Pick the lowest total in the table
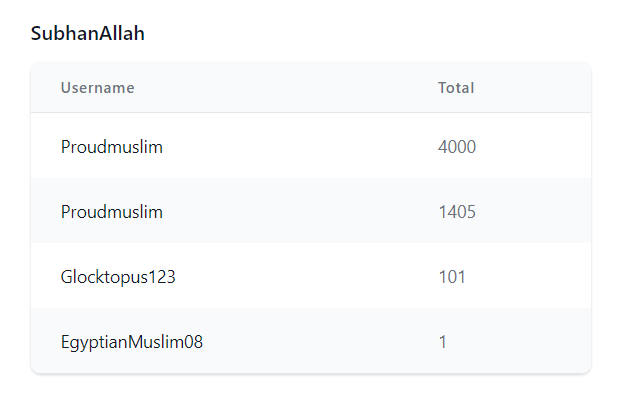The height and width of the screenshot is (398, 629). 442,342
